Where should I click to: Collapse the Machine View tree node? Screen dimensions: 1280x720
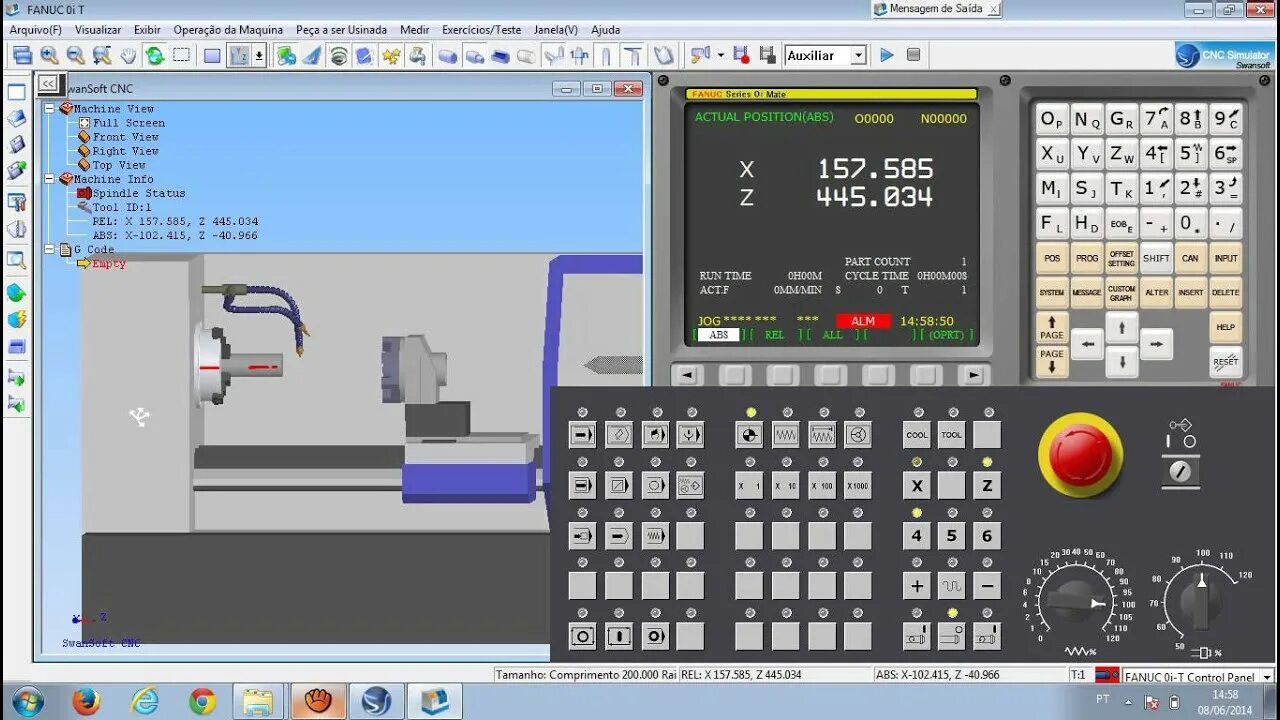click(x=49, y=108)
